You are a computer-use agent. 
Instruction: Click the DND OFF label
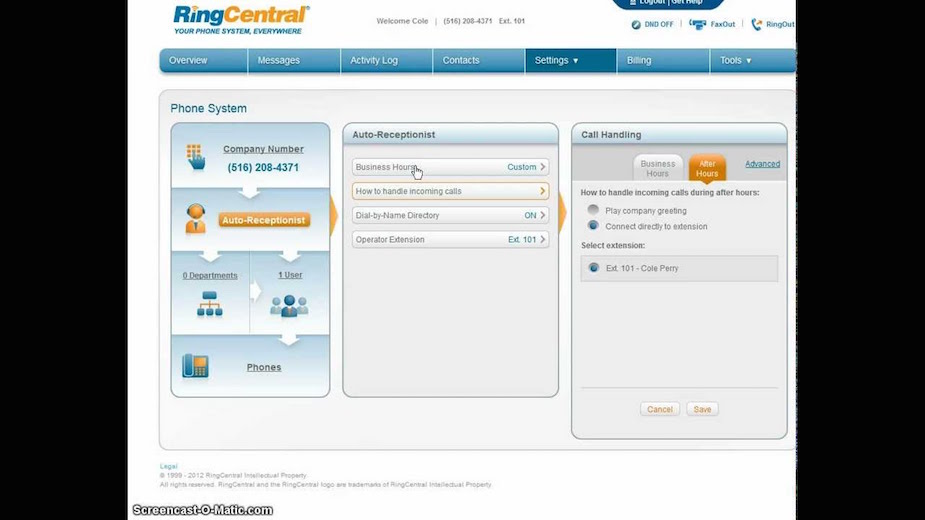pos(659,25)
